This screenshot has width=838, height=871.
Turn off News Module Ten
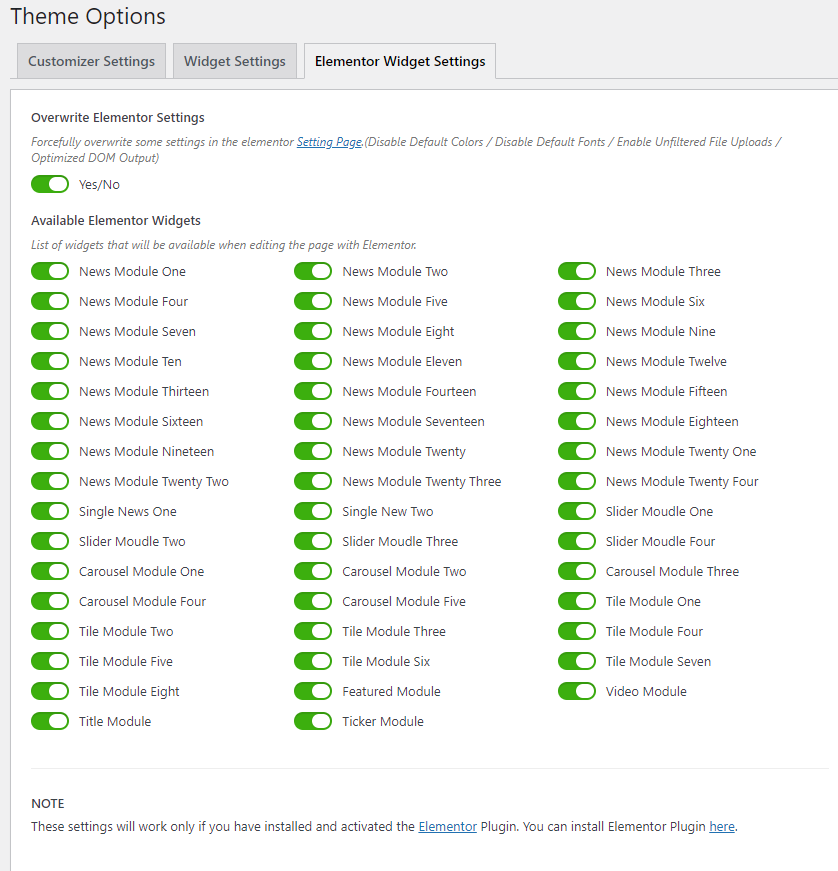tap(50, 361)
